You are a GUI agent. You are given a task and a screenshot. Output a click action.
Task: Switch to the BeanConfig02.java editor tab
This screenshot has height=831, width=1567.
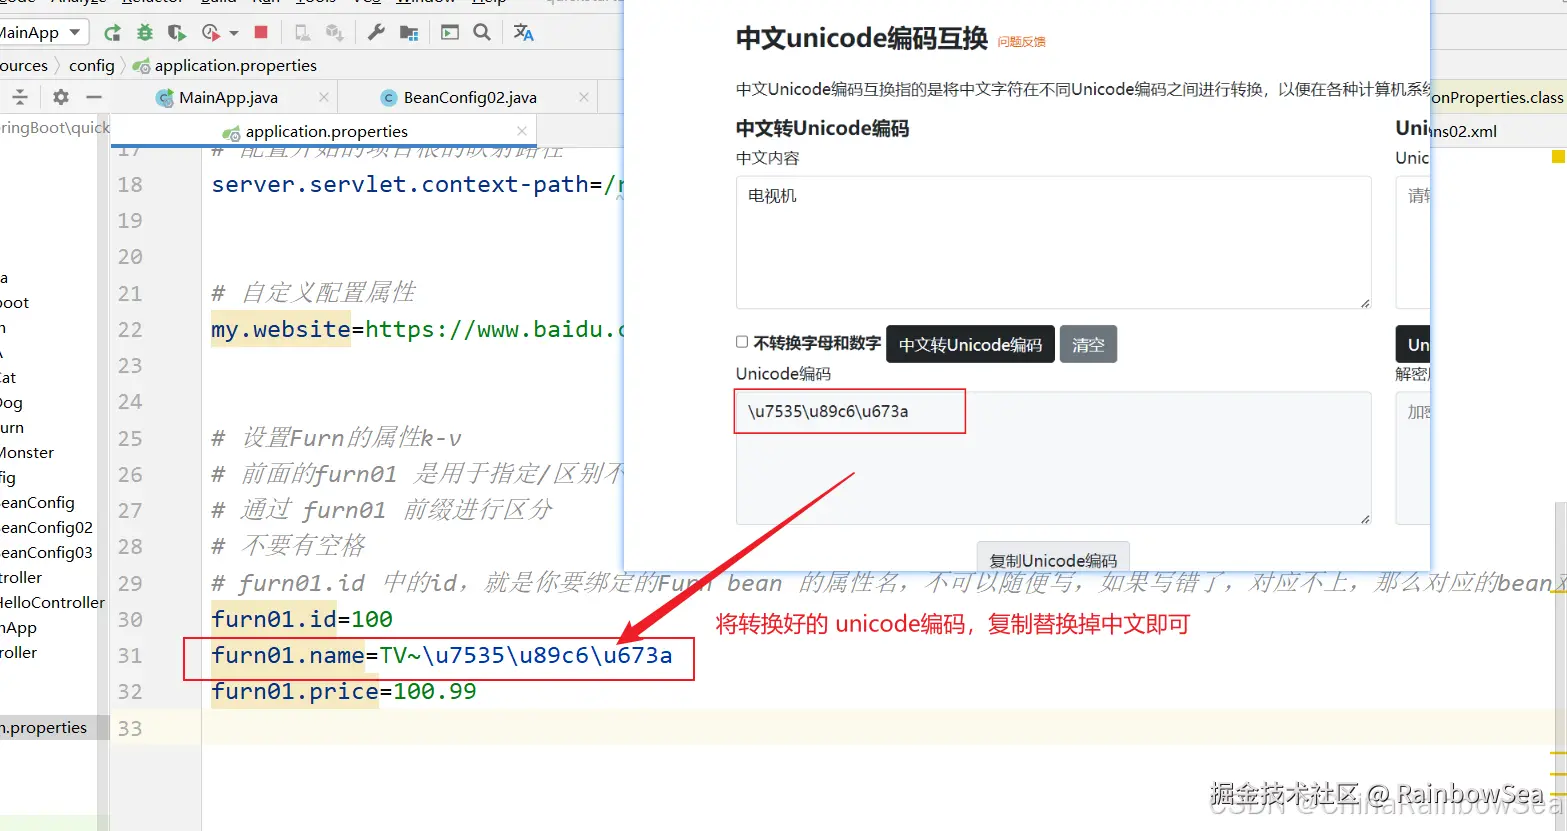pyautogui.click(x=470, y=97)
